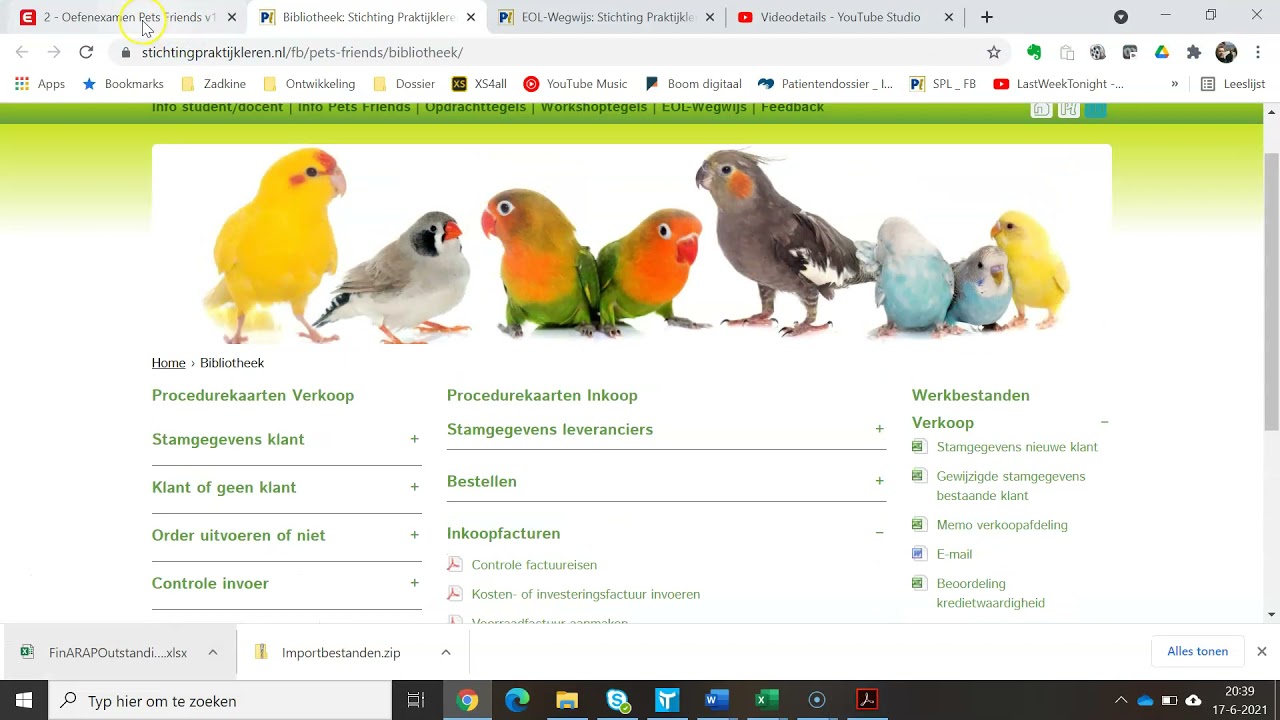Bookmark this page with the star icon
This screenshot has height=720, width=1280.
tap(993, 52)
